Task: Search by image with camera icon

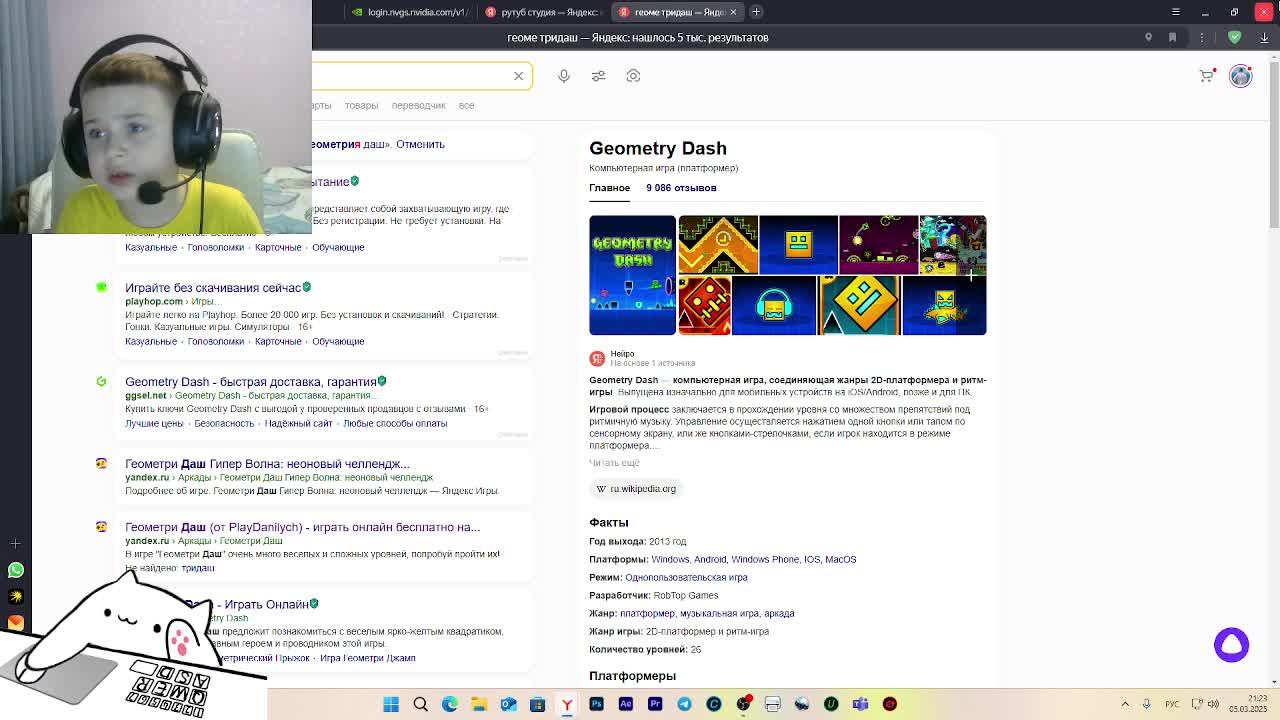Action: 633,76
